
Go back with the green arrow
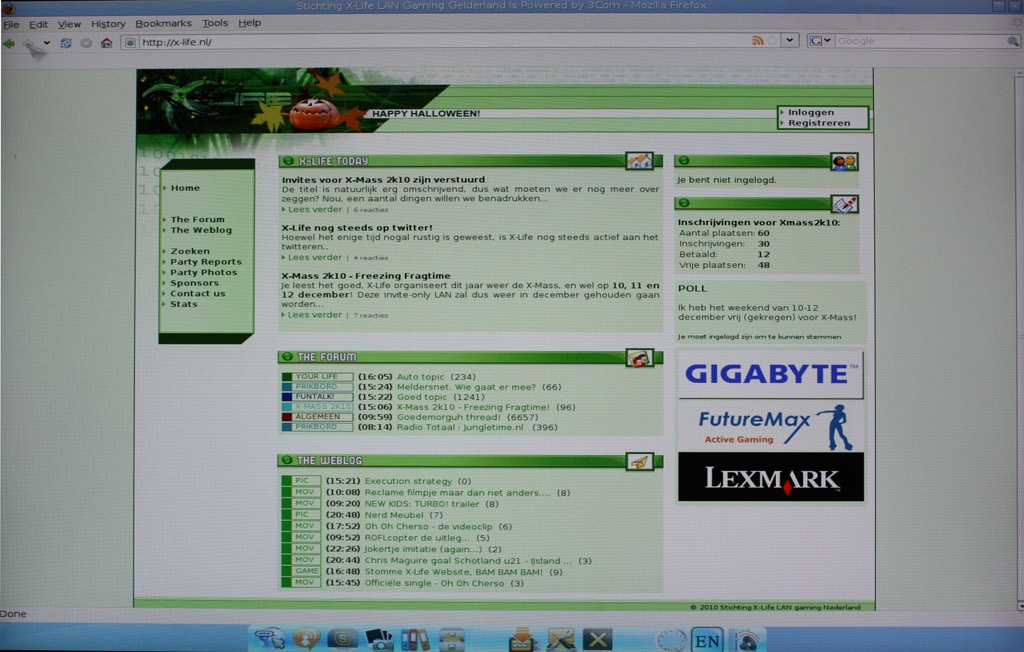pos(9,43)
